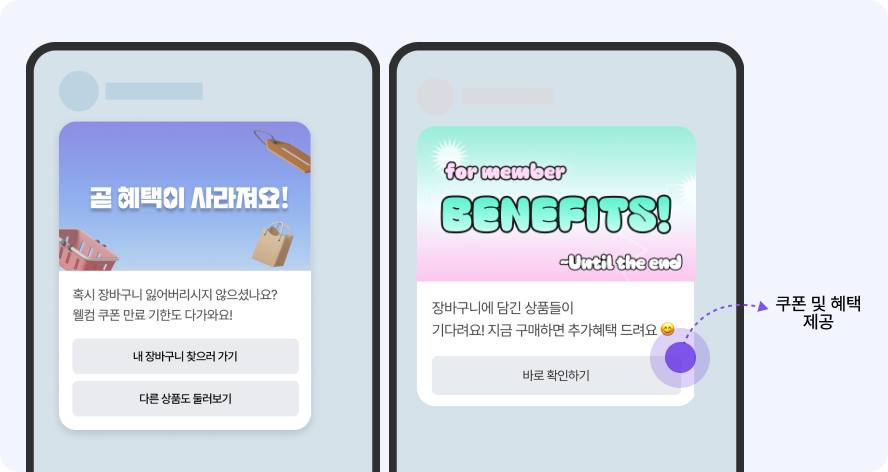Image resolution: width=888 pixels, height=472 pixels.
Task: Click the '쿠폰 및 혜택 제공' annotation label
Action: click(818, 313)
